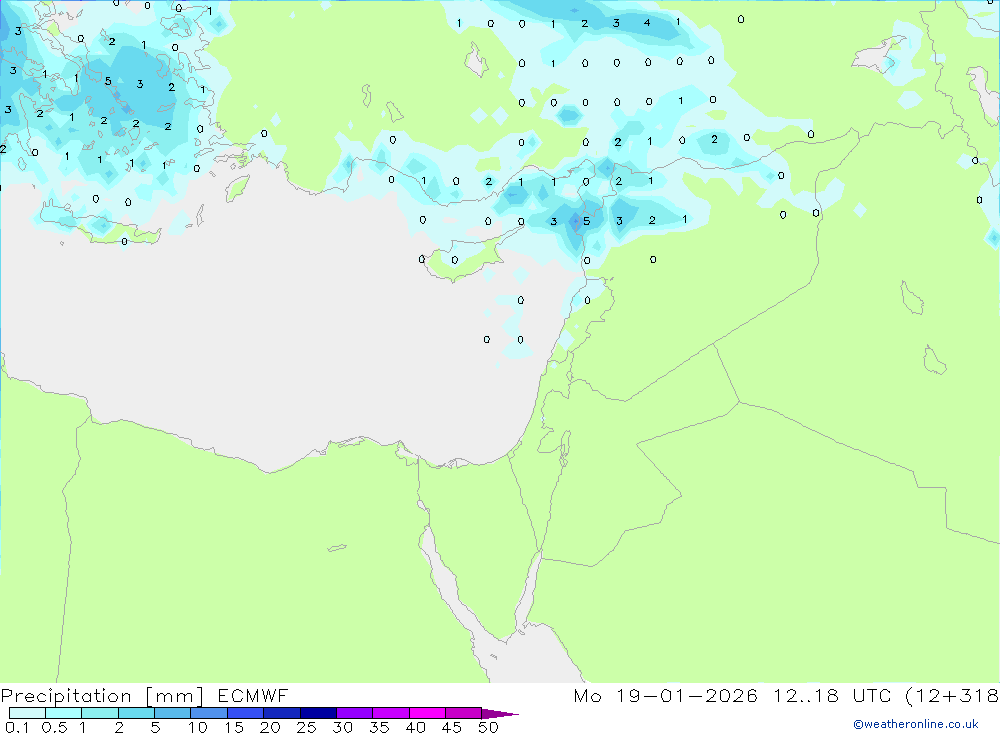The width and height of the screenshot is (1000, 733).
Task: Click the 35–40 mm magenta legend box
Action: point(391,713)
